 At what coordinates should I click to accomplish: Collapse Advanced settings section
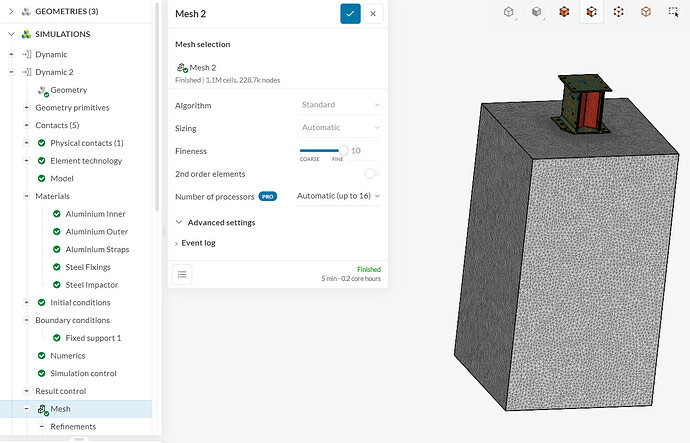(x=179, y=222)
